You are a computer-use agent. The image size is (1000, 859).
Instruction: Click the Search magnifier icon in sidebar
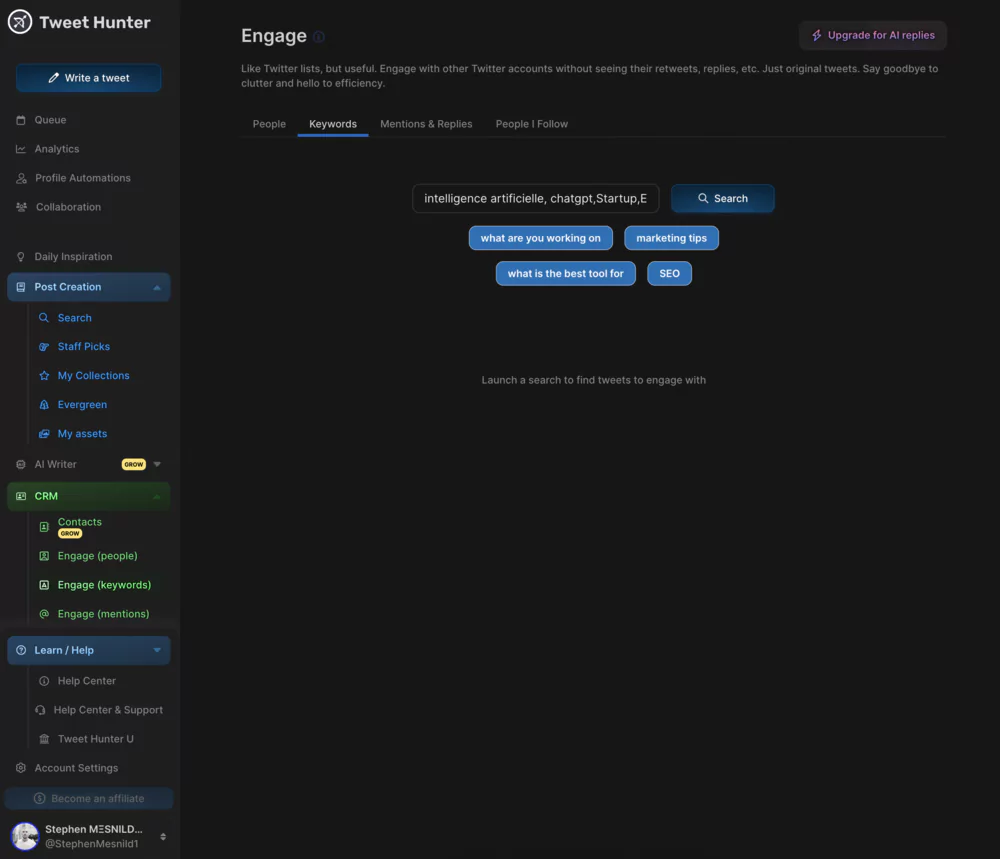(x=44, y=318)
